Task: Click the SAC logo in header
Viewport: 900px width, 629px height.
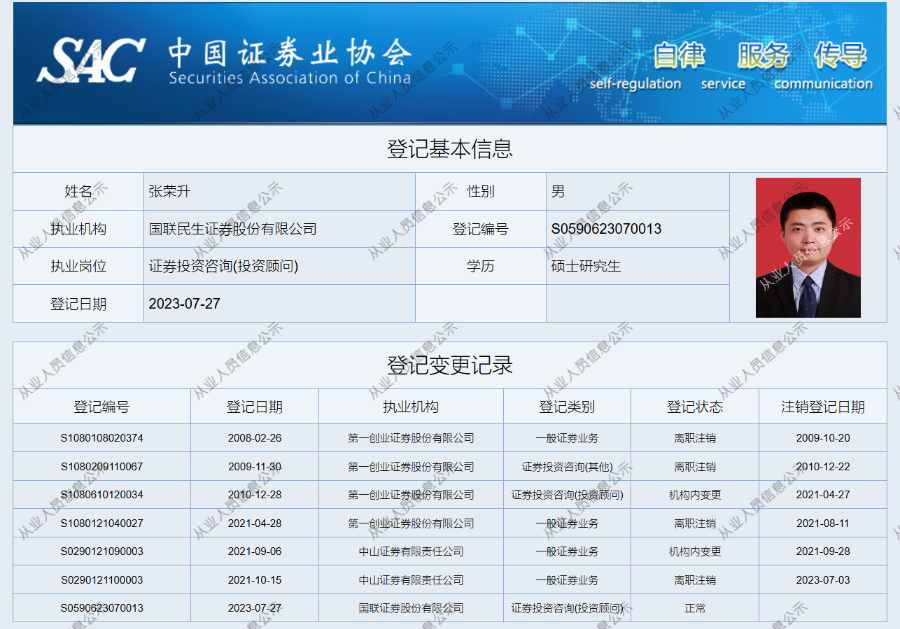Action: click(91, 60)
